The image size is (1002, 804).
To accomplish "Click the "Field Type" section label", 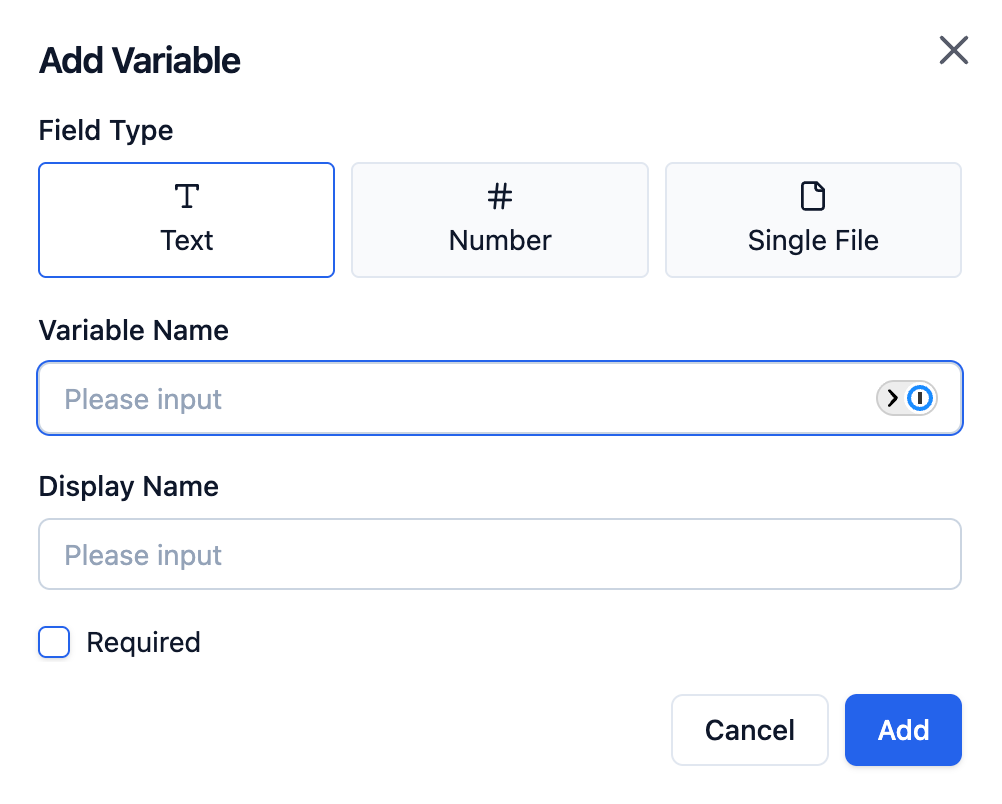I will click(x=105, y=130).
